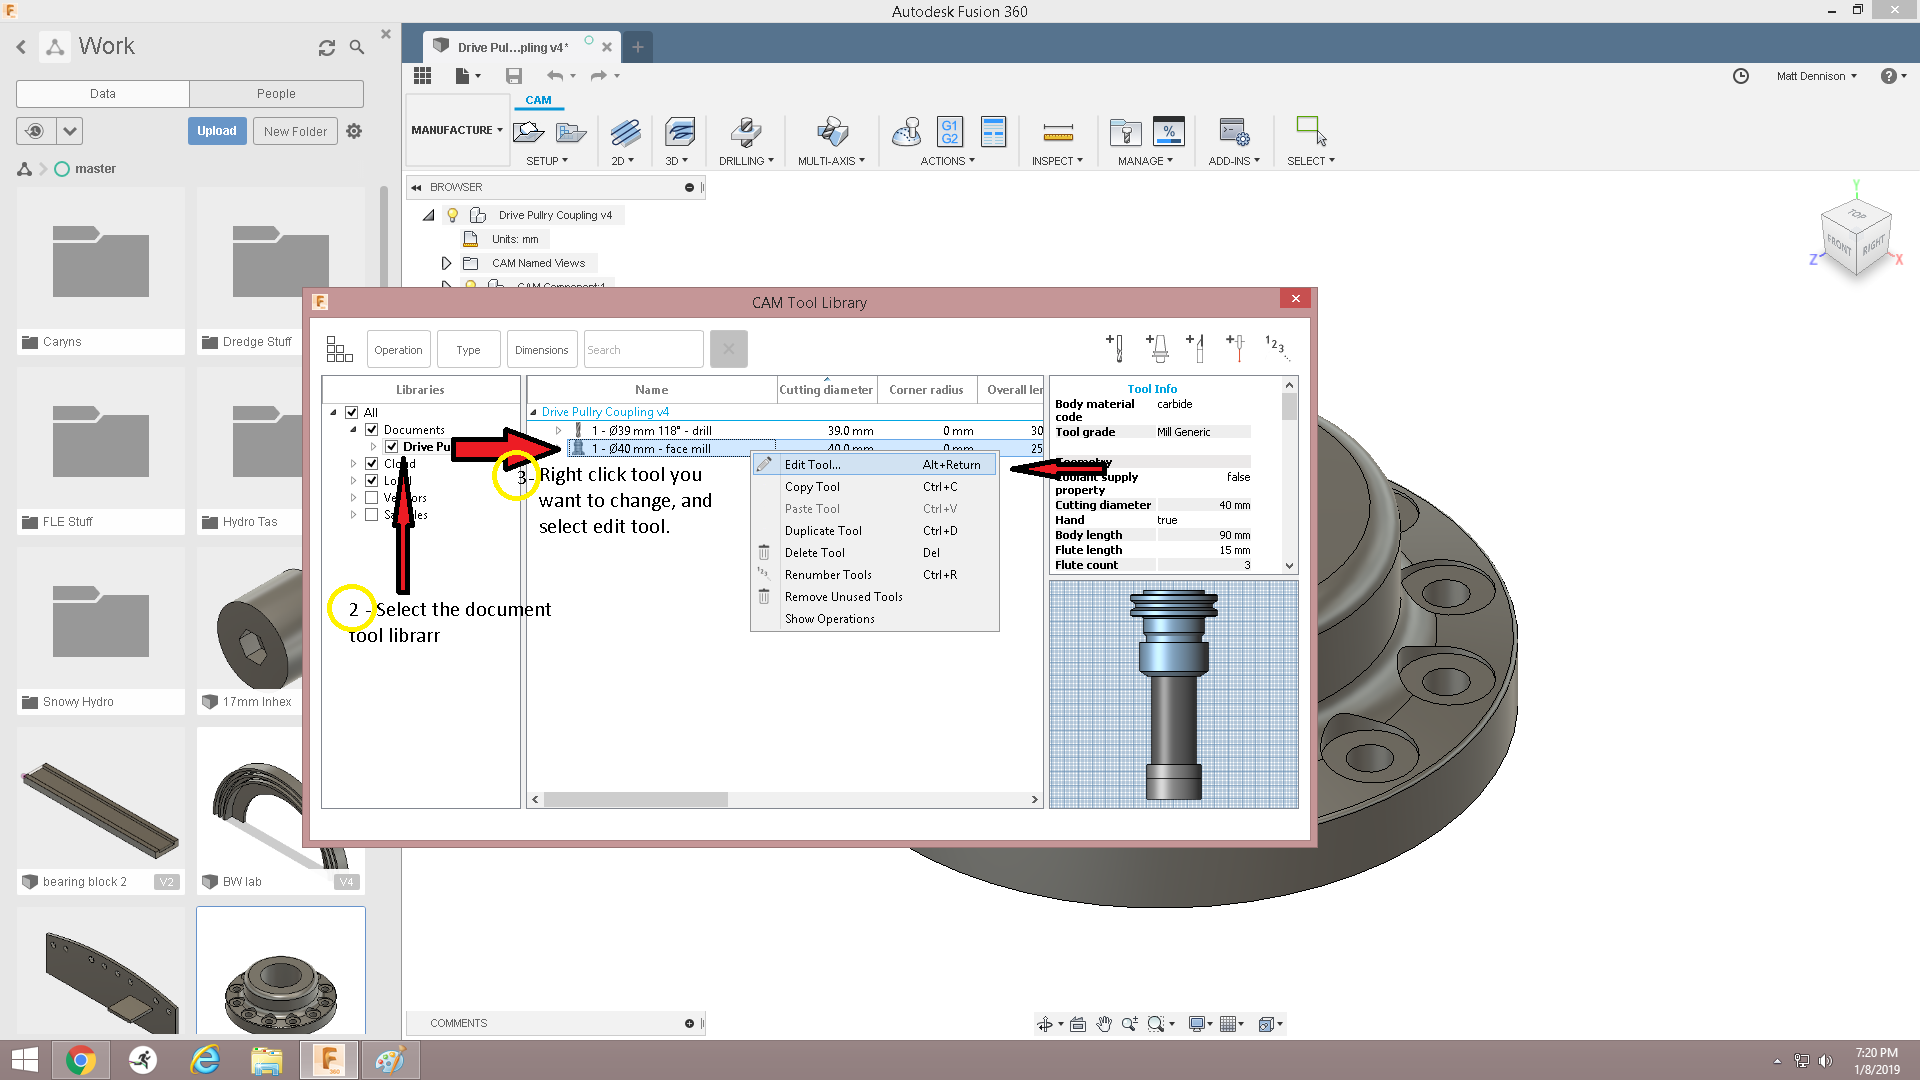Open the data panel grid icon
This screenshot has height=1080, width=1920.
[x=422, y=76]
